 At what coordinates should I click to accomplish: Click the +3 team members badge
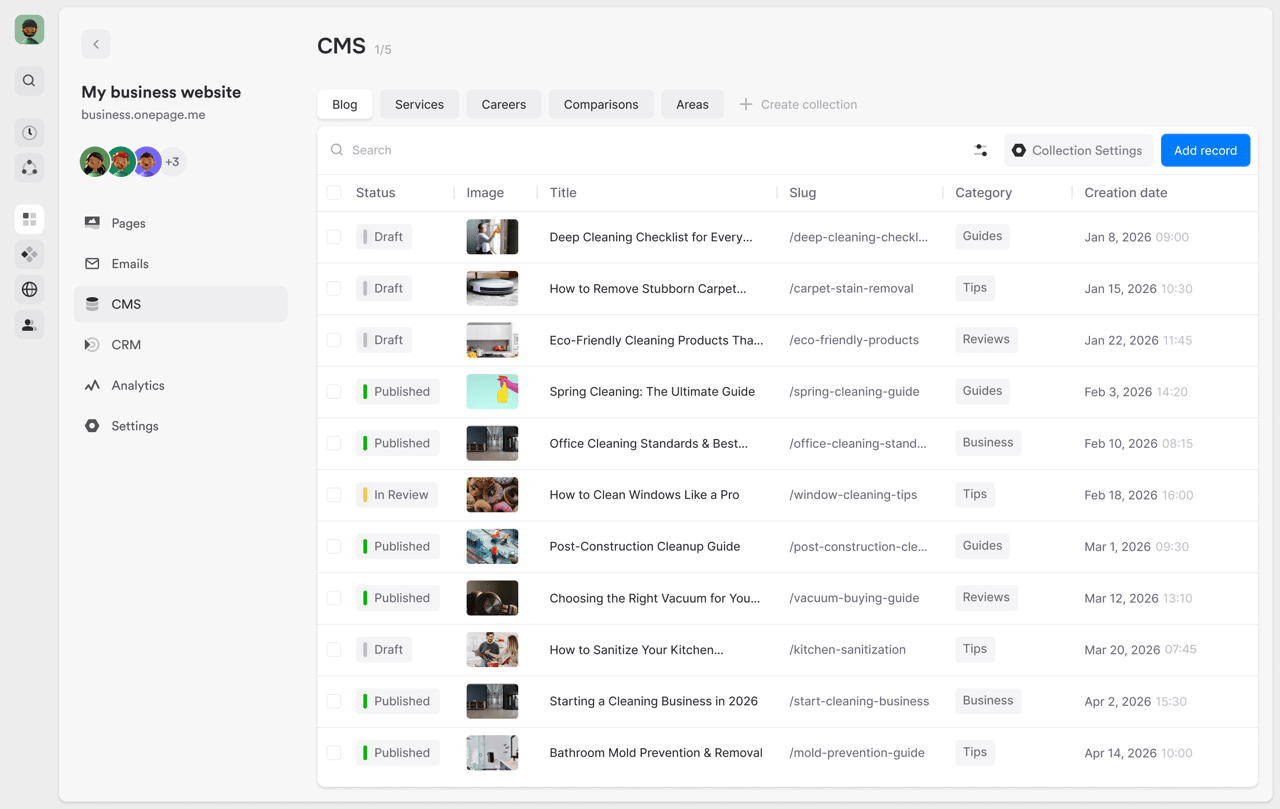point(173,162)
